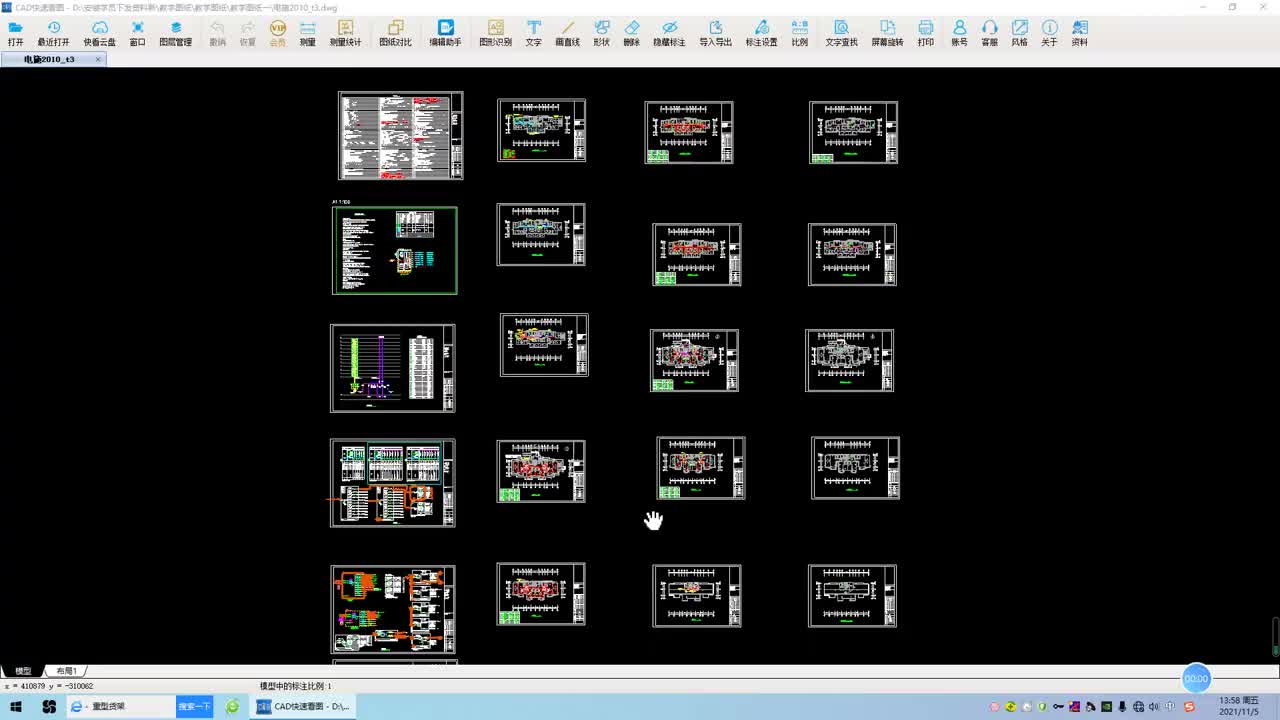Select the 删除 eraser tool
This screenshot has width=1280, height=720.
click(631, 33)
